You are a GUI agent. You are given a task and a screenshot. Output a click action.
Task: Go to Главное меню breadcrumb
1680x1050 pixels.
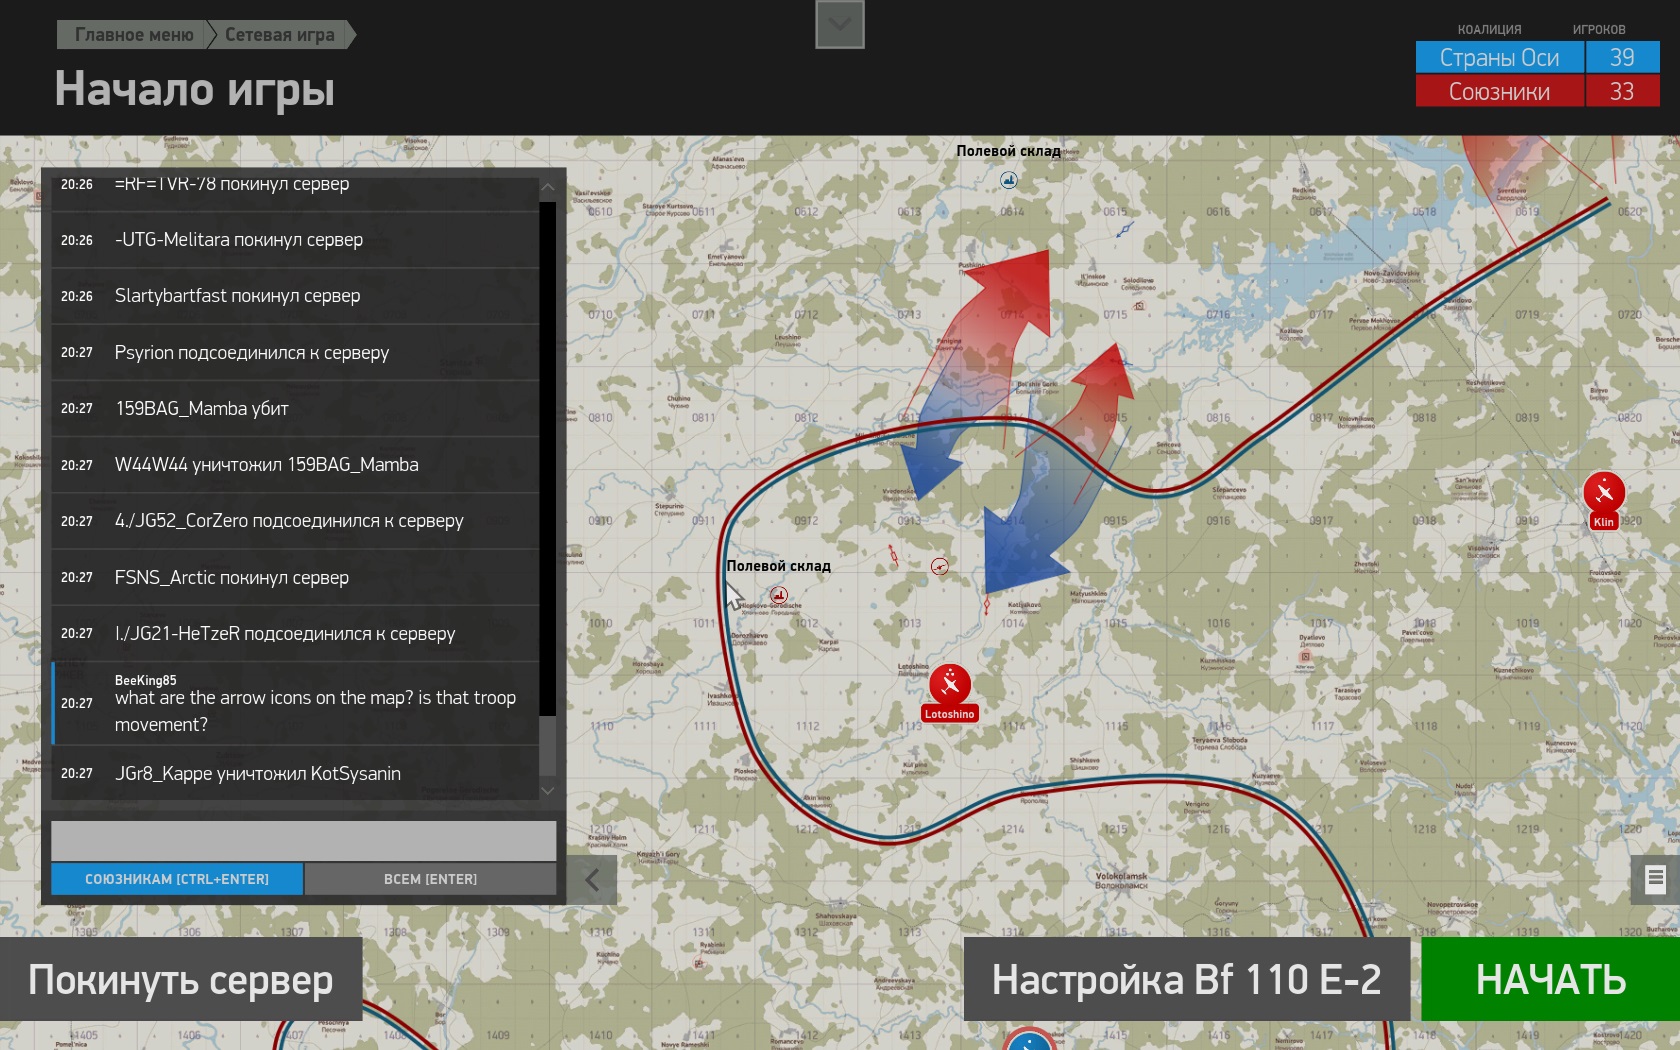[x=135, y=35]
